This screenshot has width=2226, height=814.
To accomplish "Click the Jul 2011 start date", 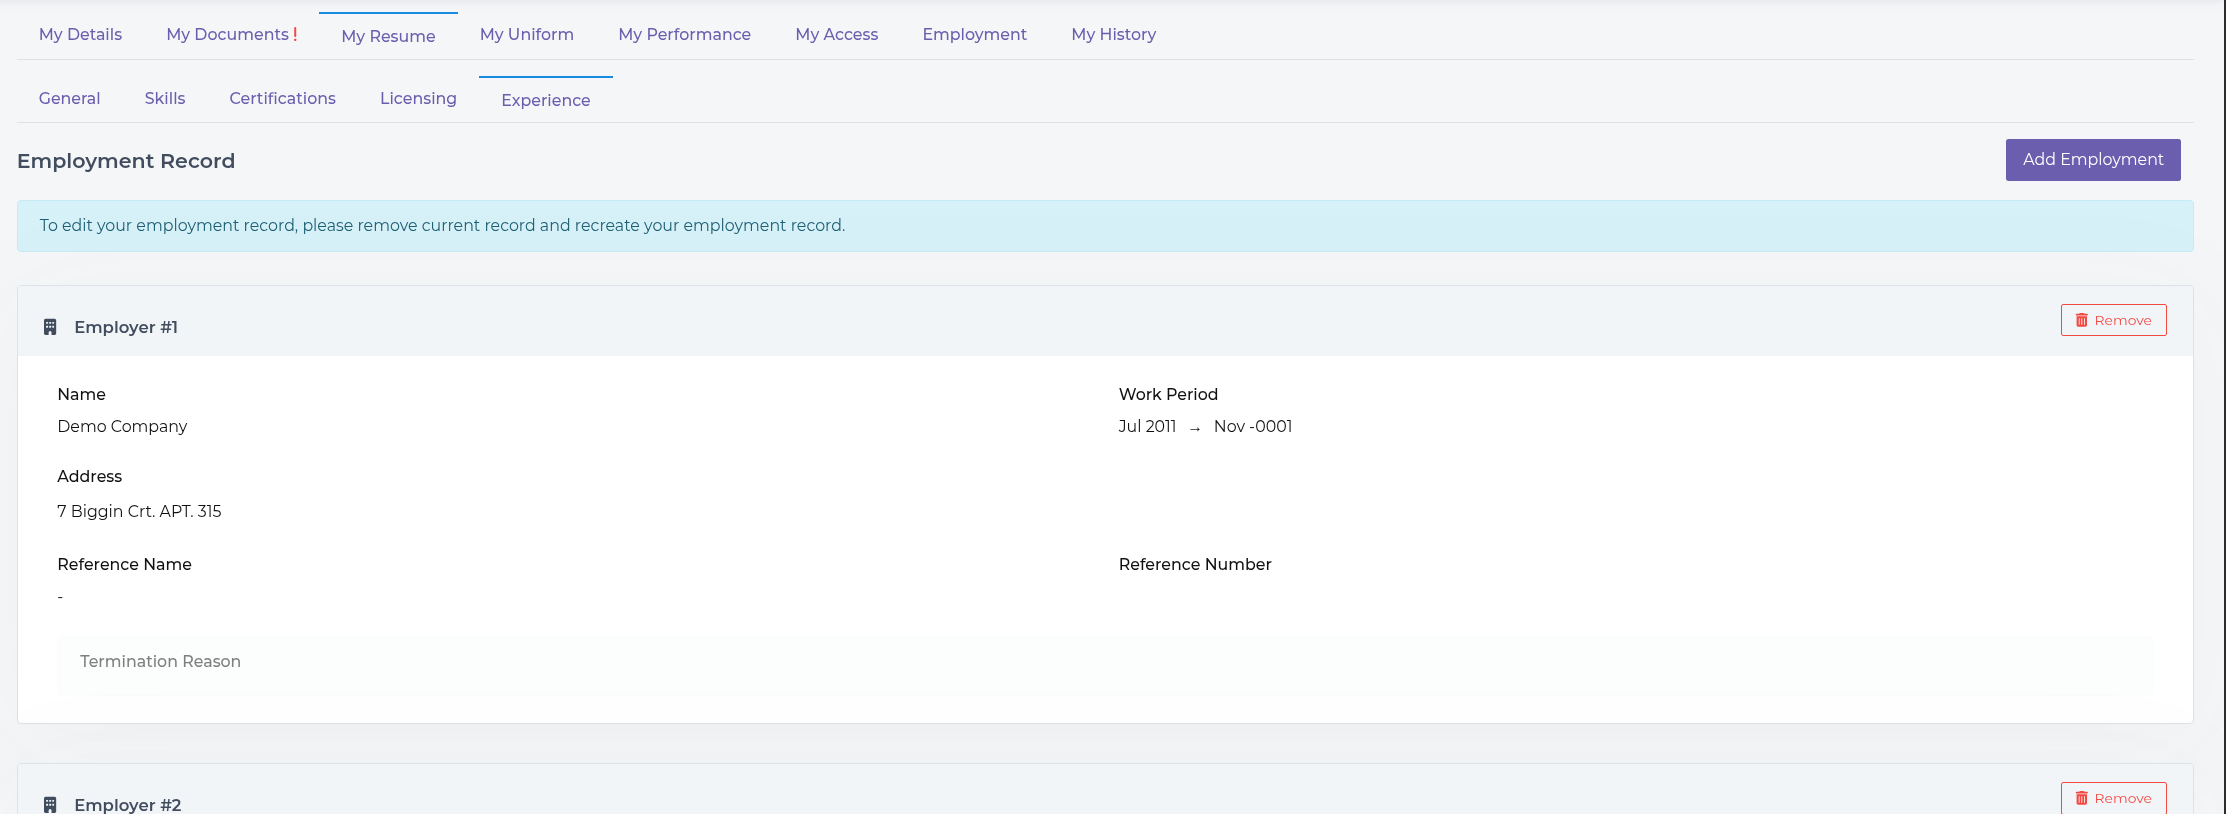I will pyautogui.click(x=1147, y=426).
